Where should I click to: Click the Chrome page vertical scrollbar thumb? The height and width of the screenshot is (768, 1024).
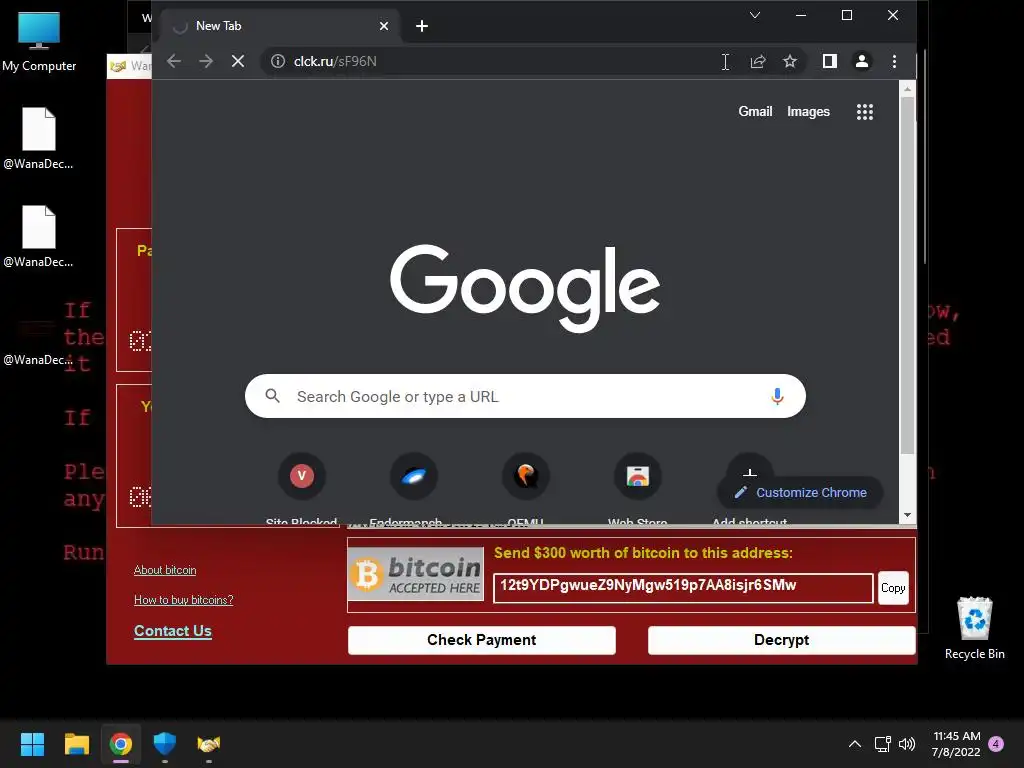907,275
